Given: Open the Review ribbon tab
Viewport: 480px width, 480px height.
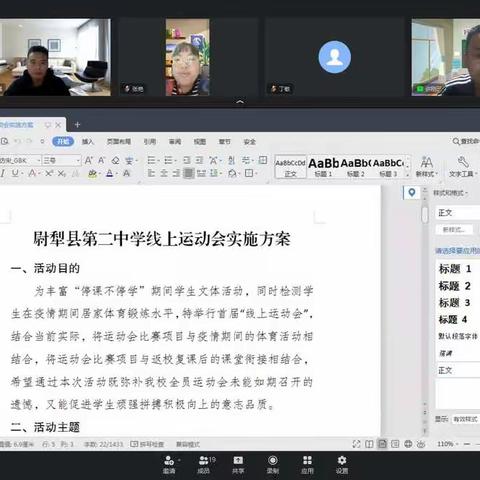Looking at the screenshot, I should tap(175, 141).
